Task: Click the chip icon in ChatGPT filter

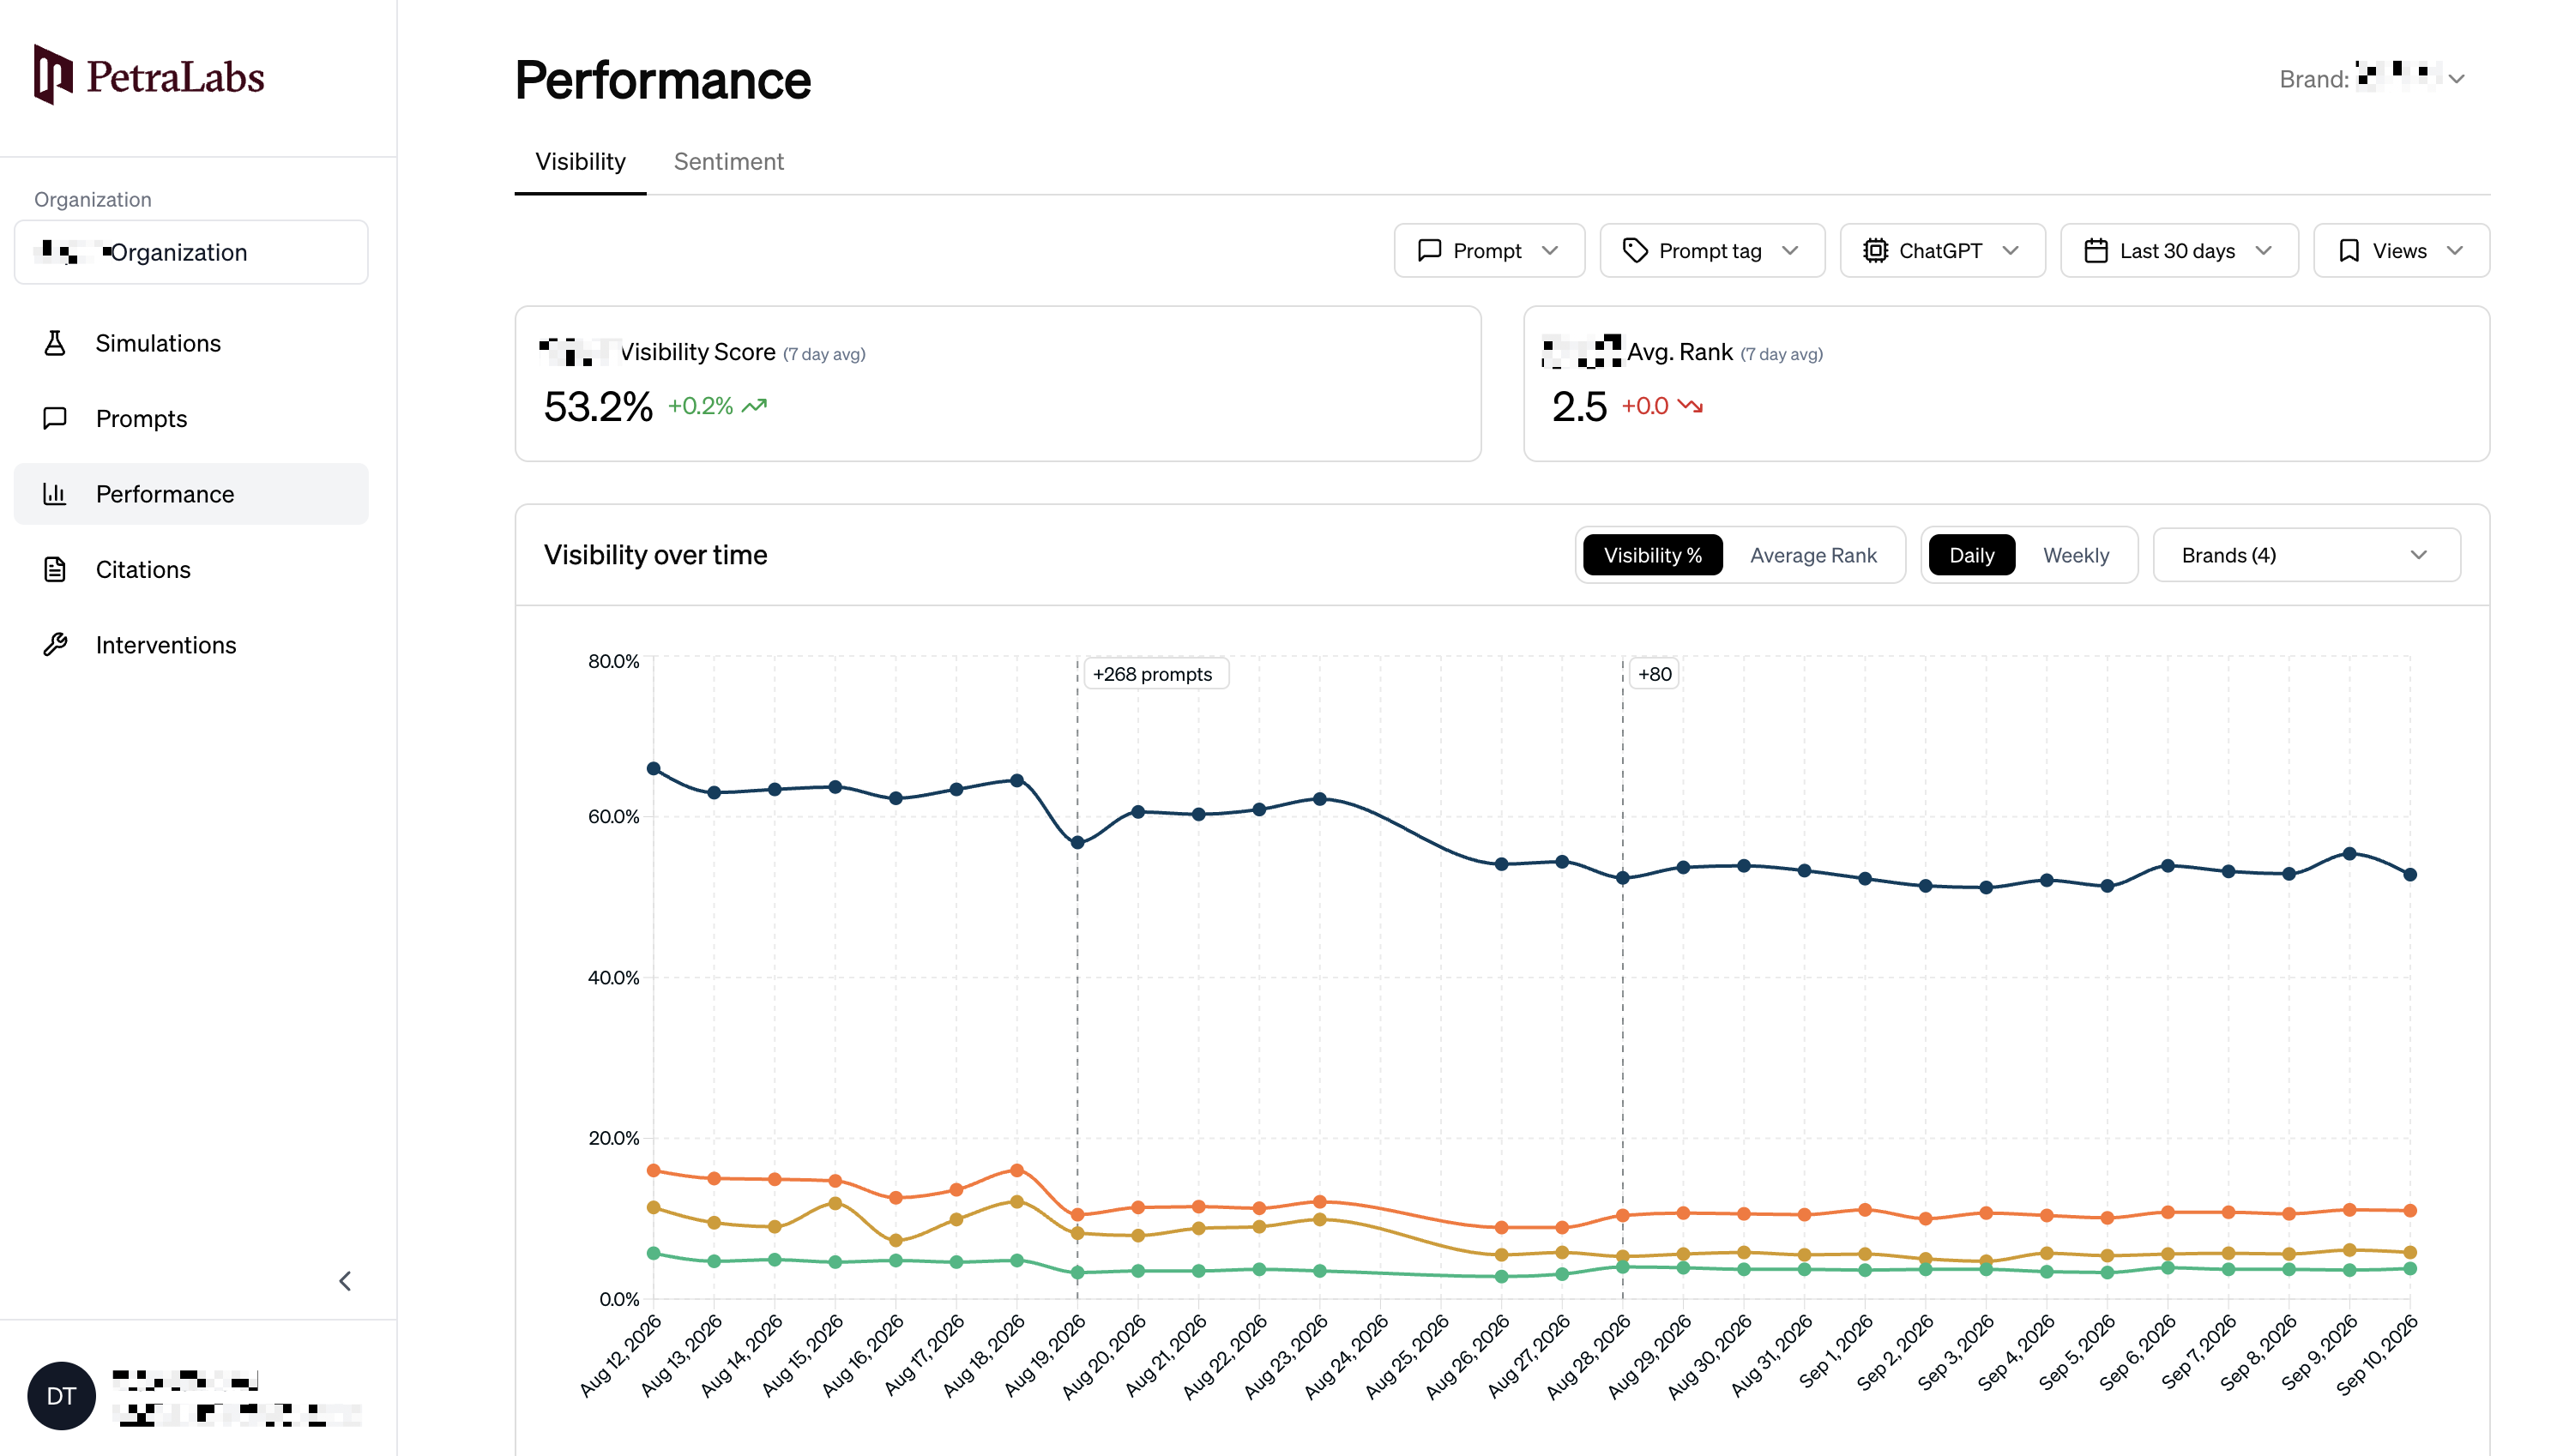Action: (1875, 250)
